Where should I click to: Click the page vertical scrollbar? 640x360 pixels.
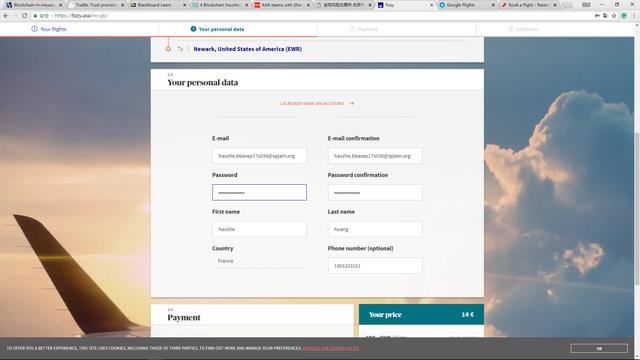point(637,208)
